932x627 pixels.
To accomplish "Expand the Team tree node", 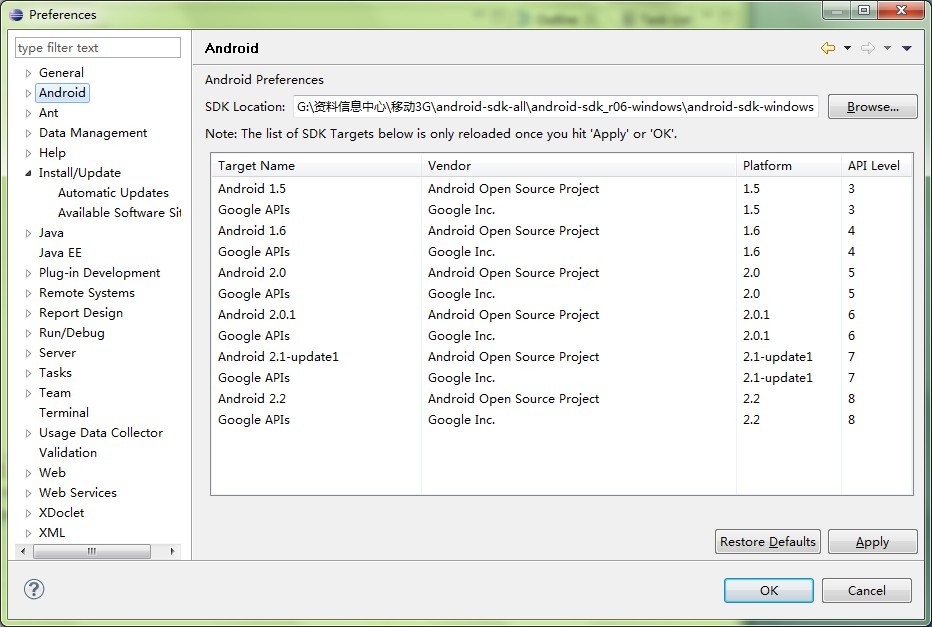I will [28, 393].
